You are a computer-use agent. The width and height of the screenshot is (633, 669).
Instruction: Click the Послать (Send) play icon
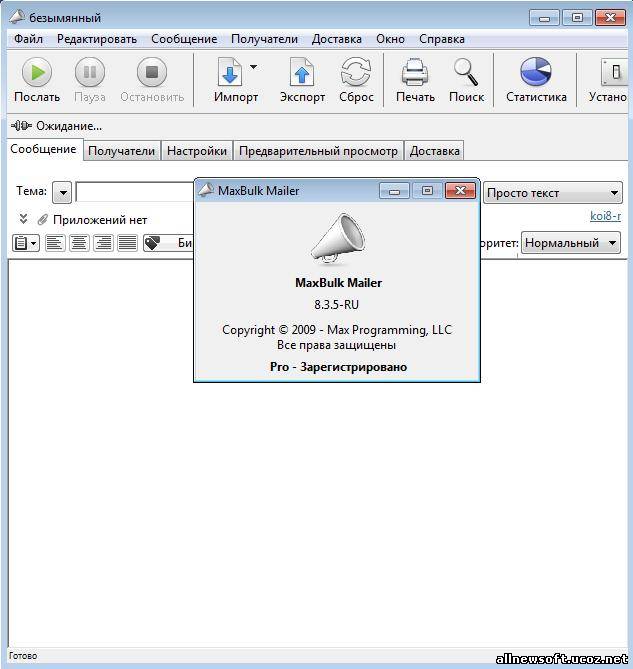coord(37,73)
